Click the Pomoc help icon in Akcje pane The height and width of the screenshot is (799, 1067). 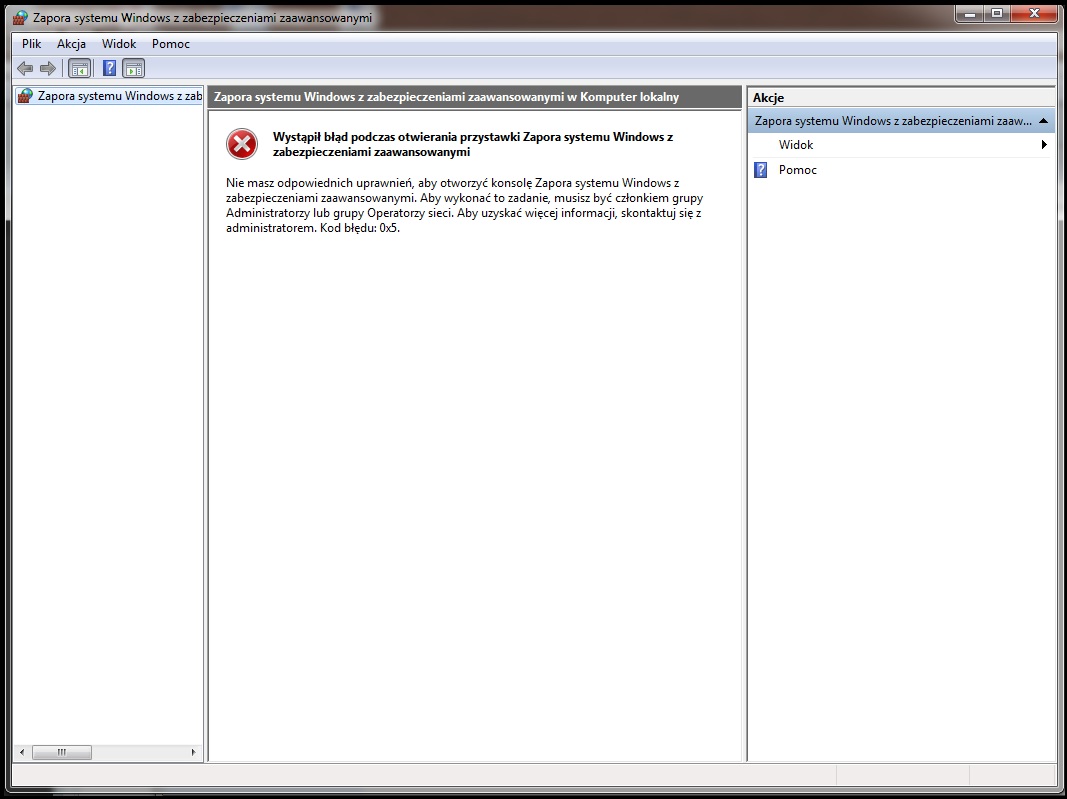[761, 169]
